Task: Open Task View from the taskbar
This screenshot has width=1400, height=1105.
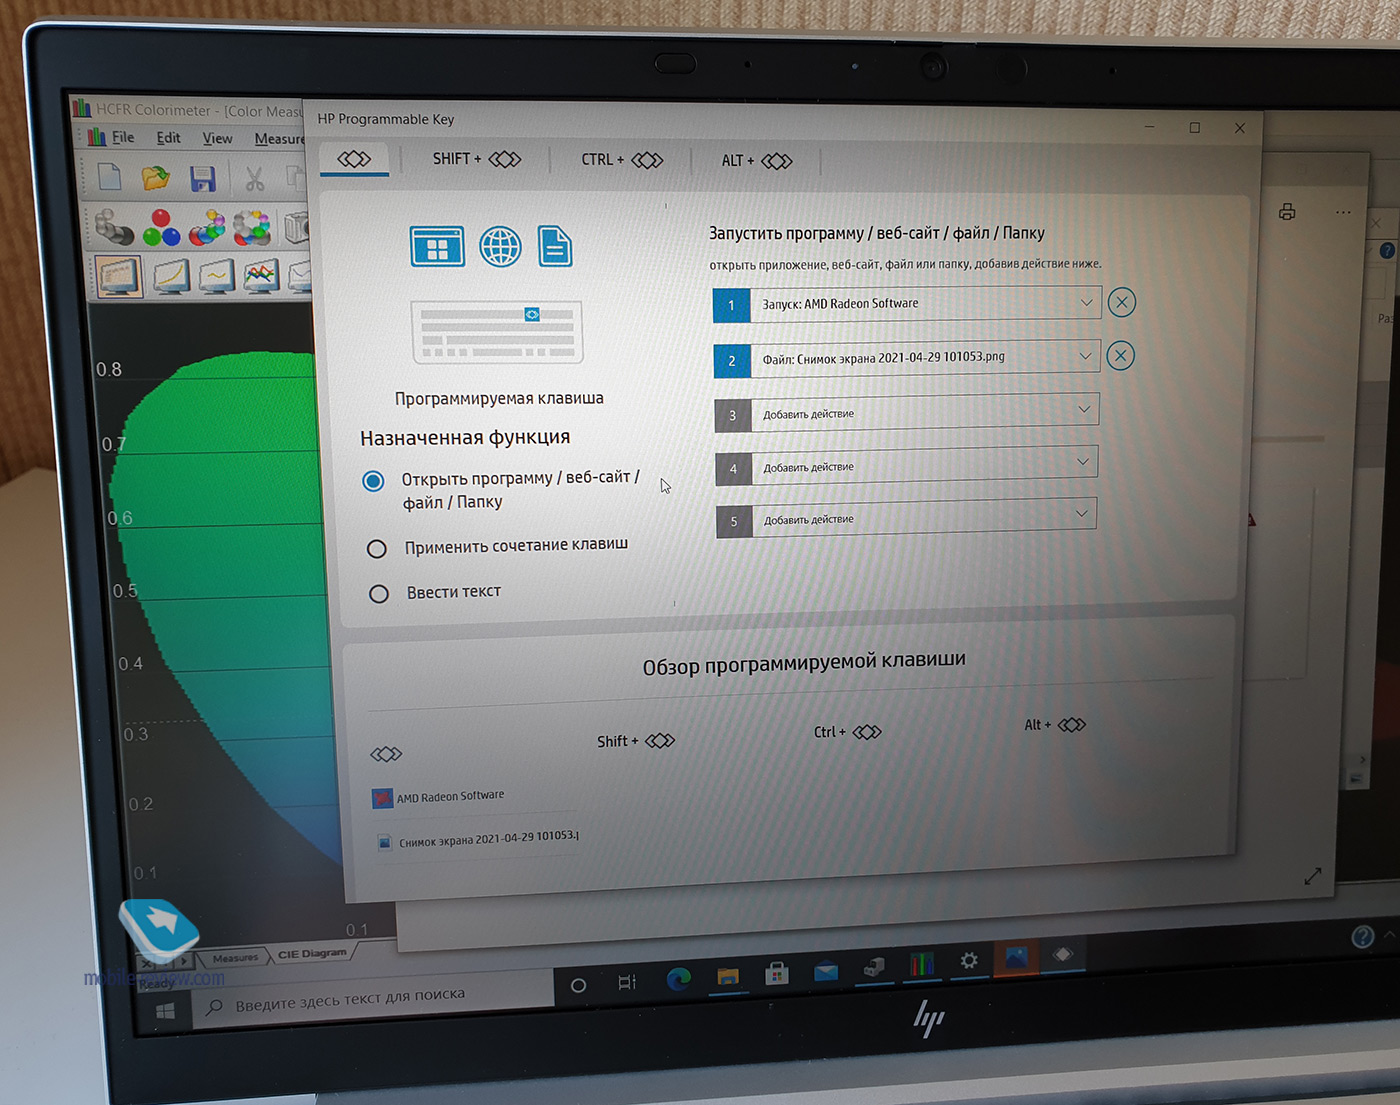Action: coord(627,982)
